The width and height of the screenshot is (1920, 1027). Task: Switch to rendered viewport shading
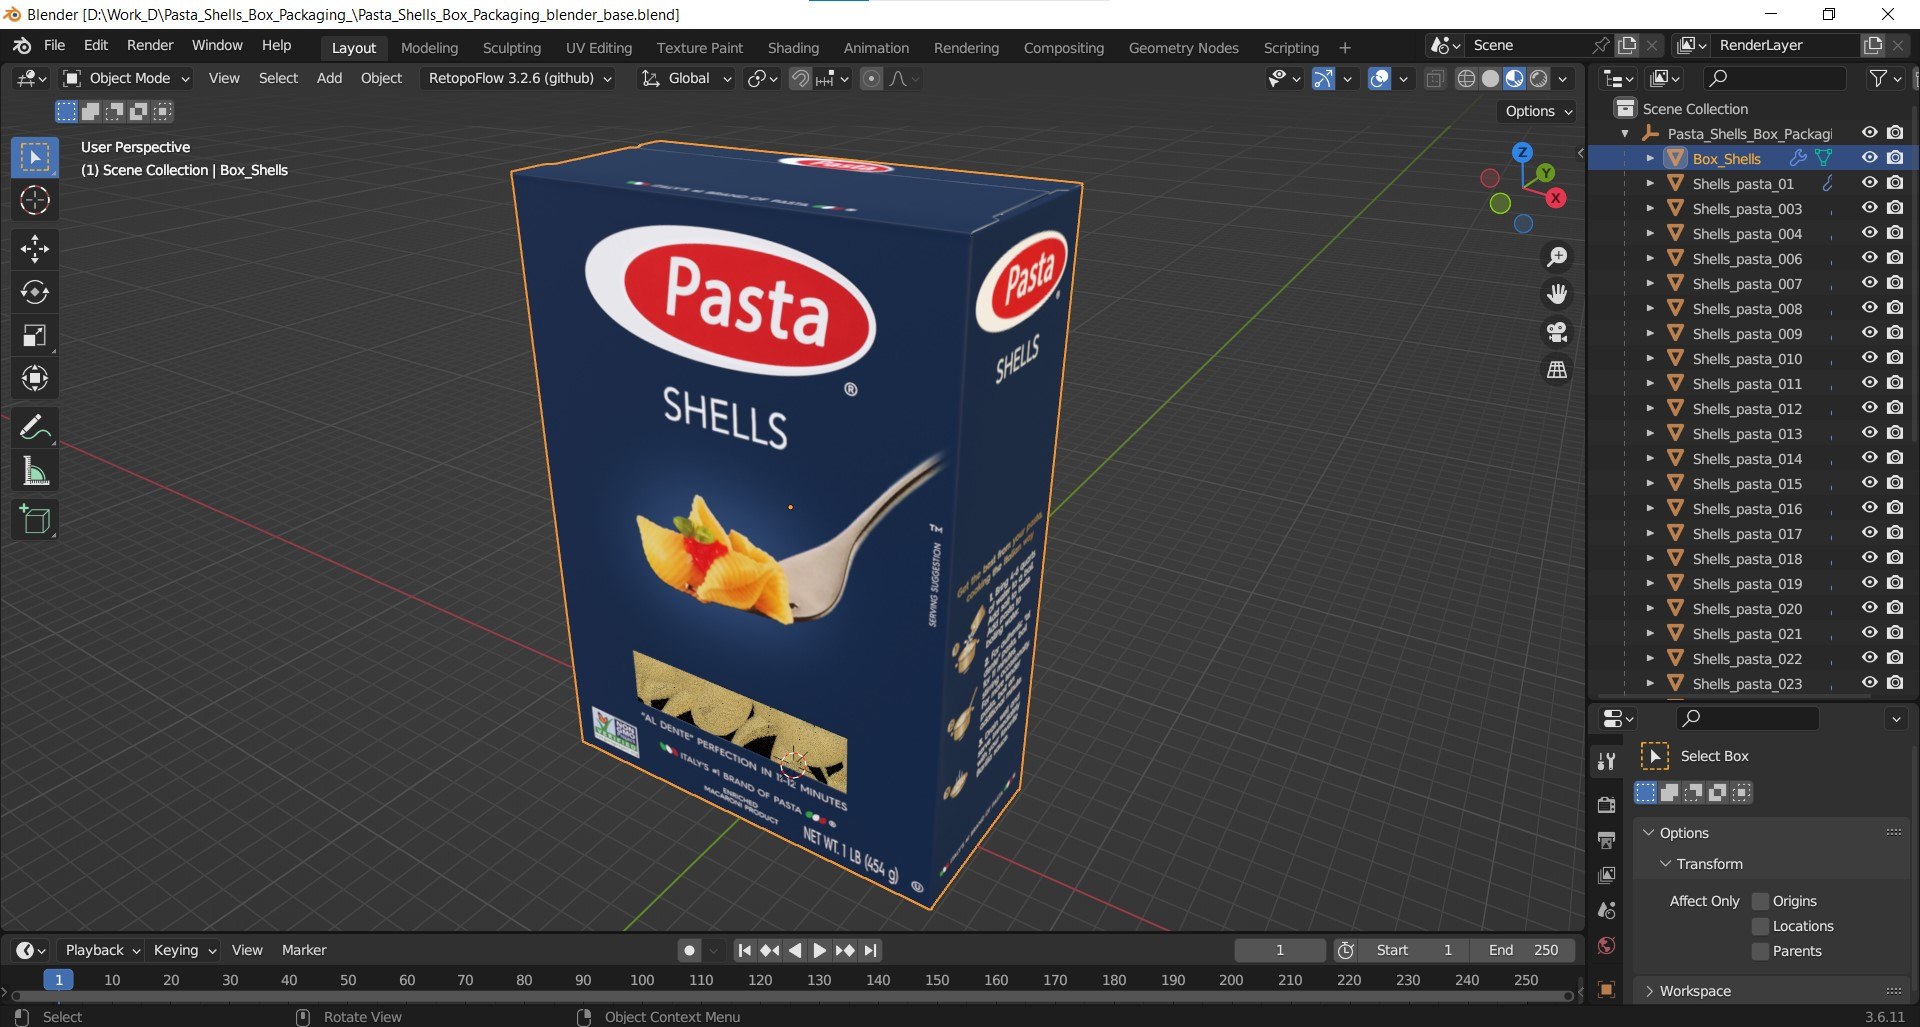(x=1539, y=79)
